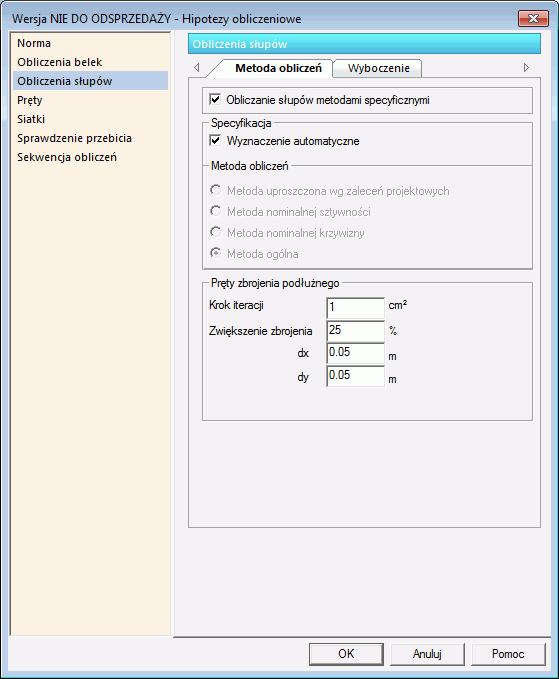Switch to Metoda obliczeń tab
559x679 pixels.
coord(278,68)
